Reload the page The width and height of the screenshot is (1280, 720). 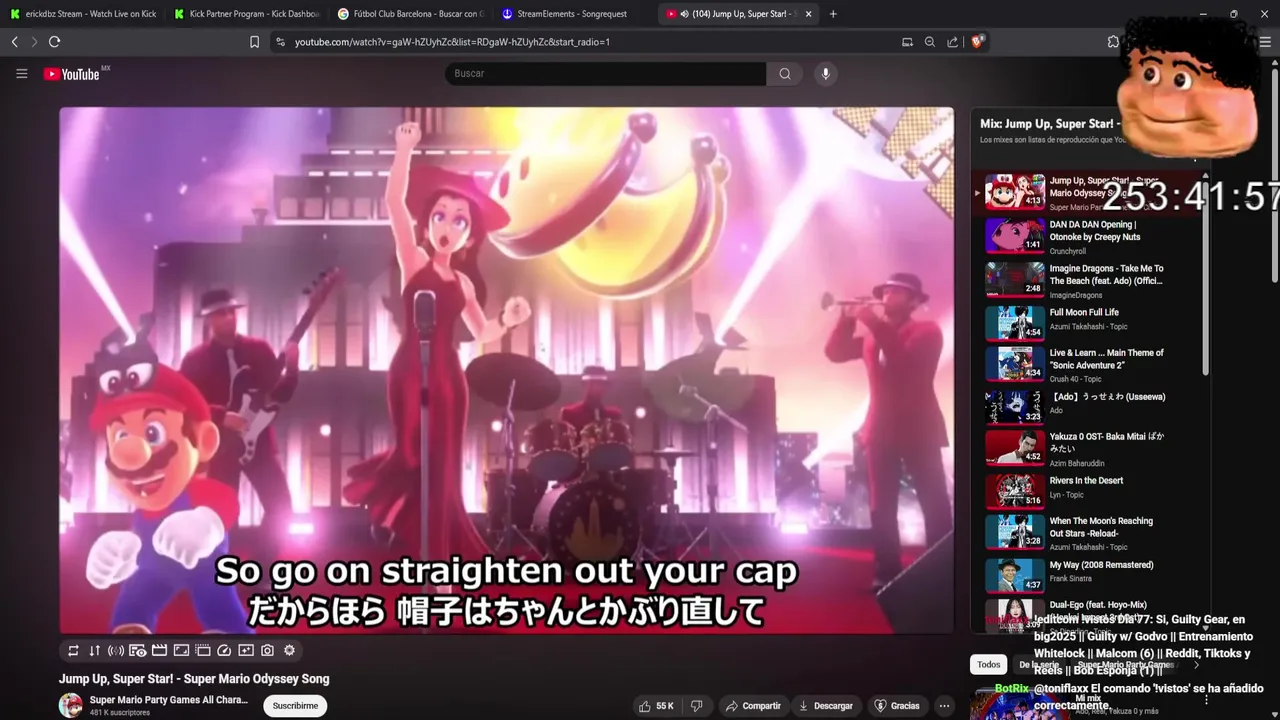pos(55,42)
